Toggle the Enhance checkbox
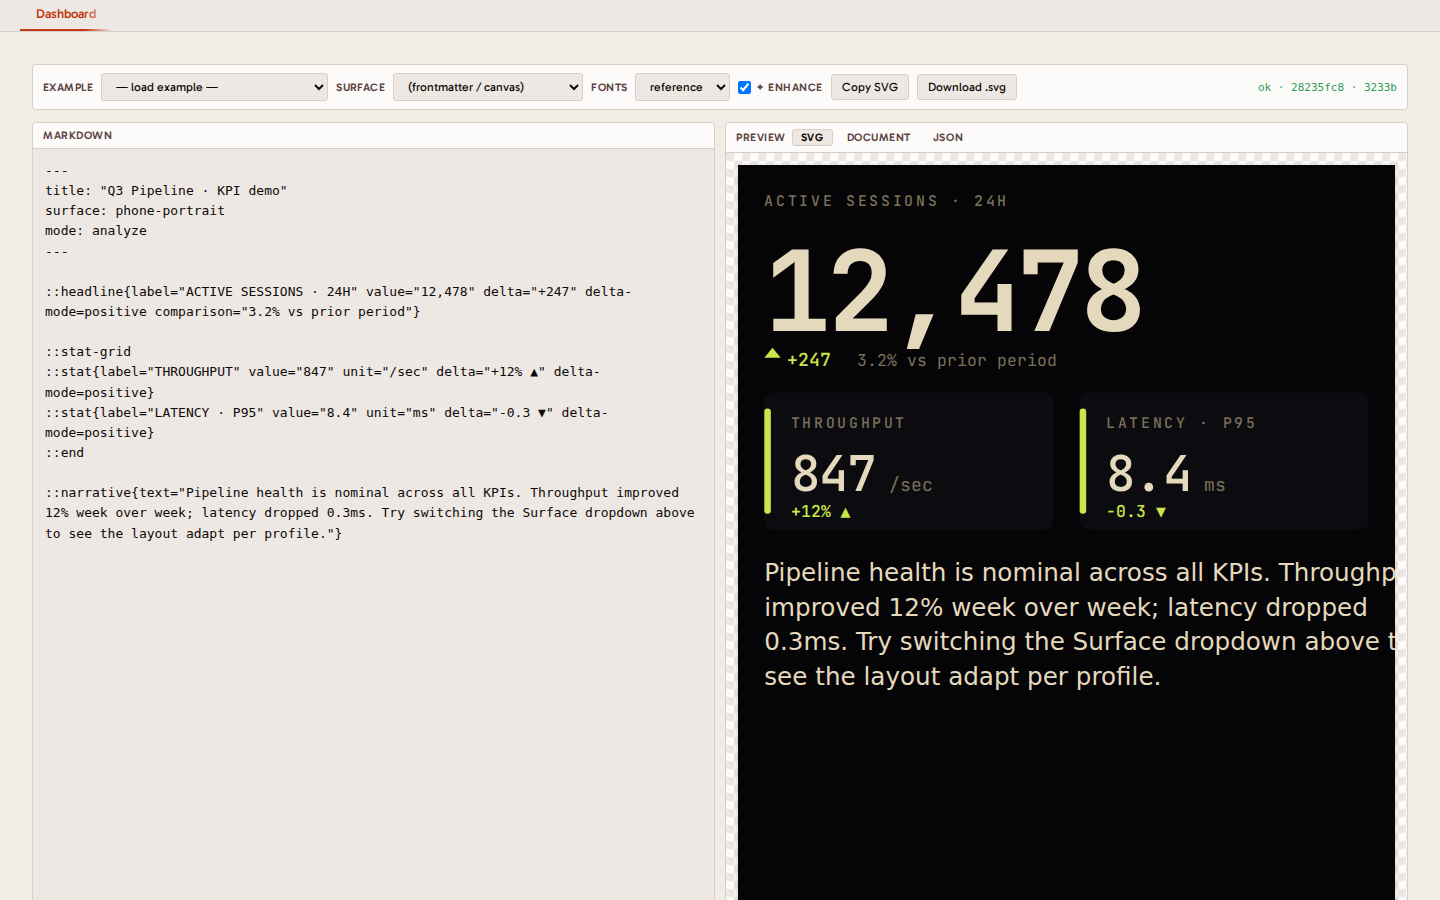The width and height of the screenshot is (1440, 900). point(744,87)
